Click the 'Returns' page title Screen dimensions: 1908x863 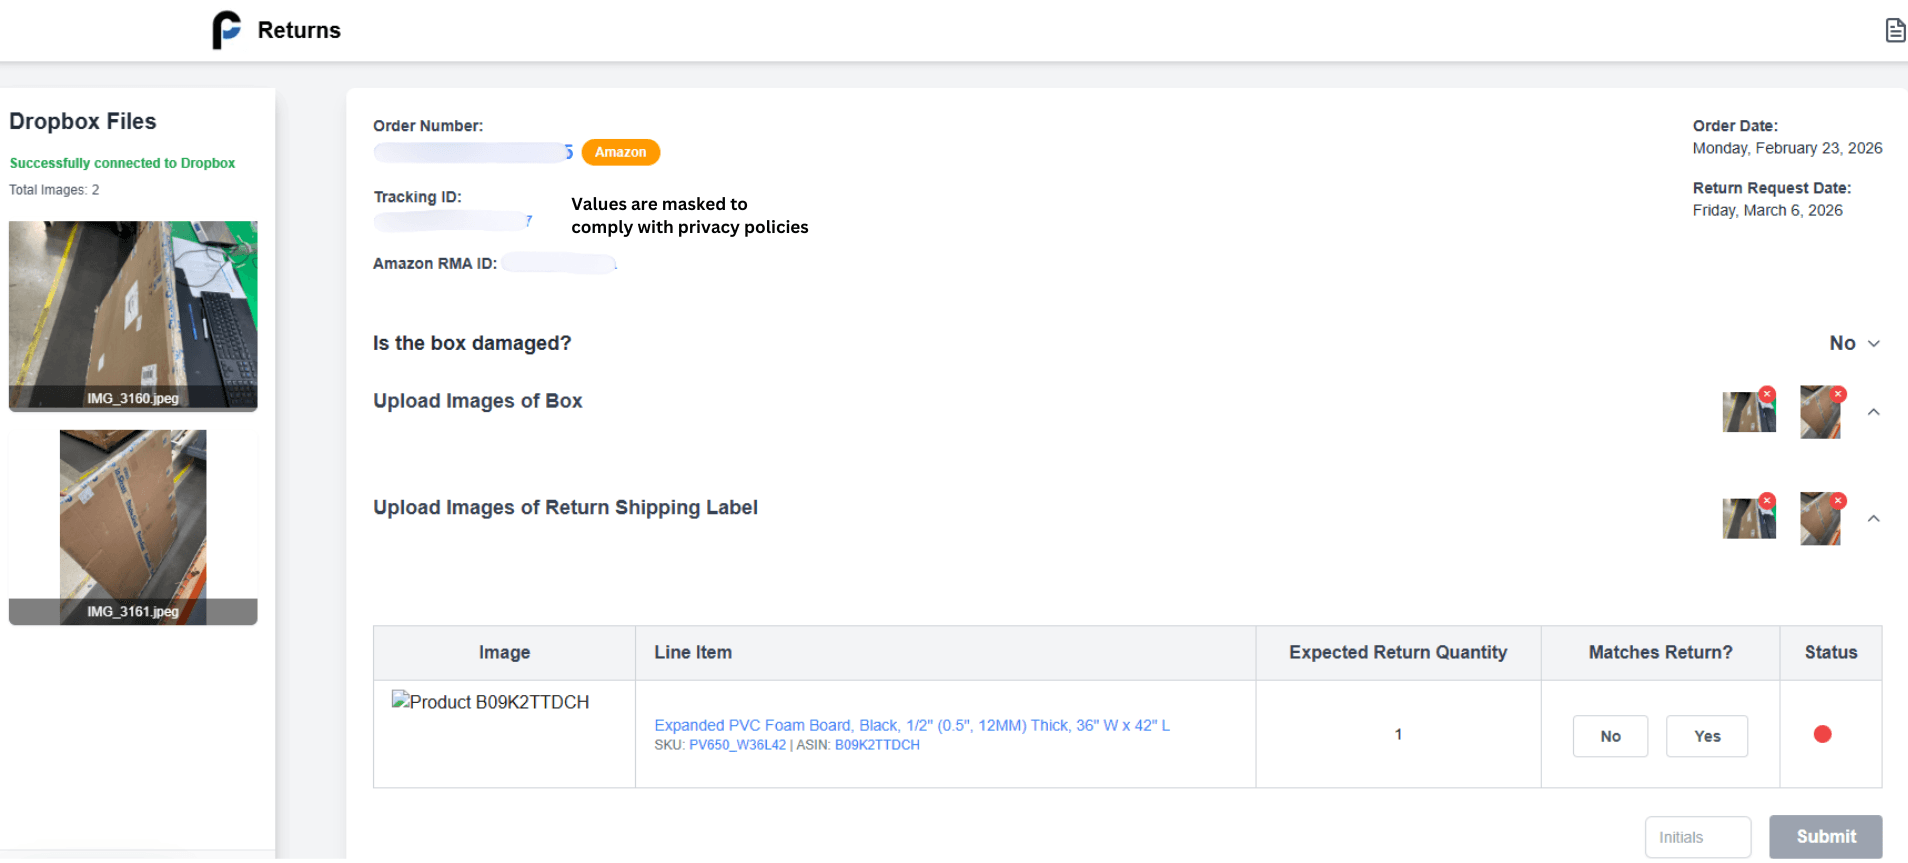pos(299,30)
